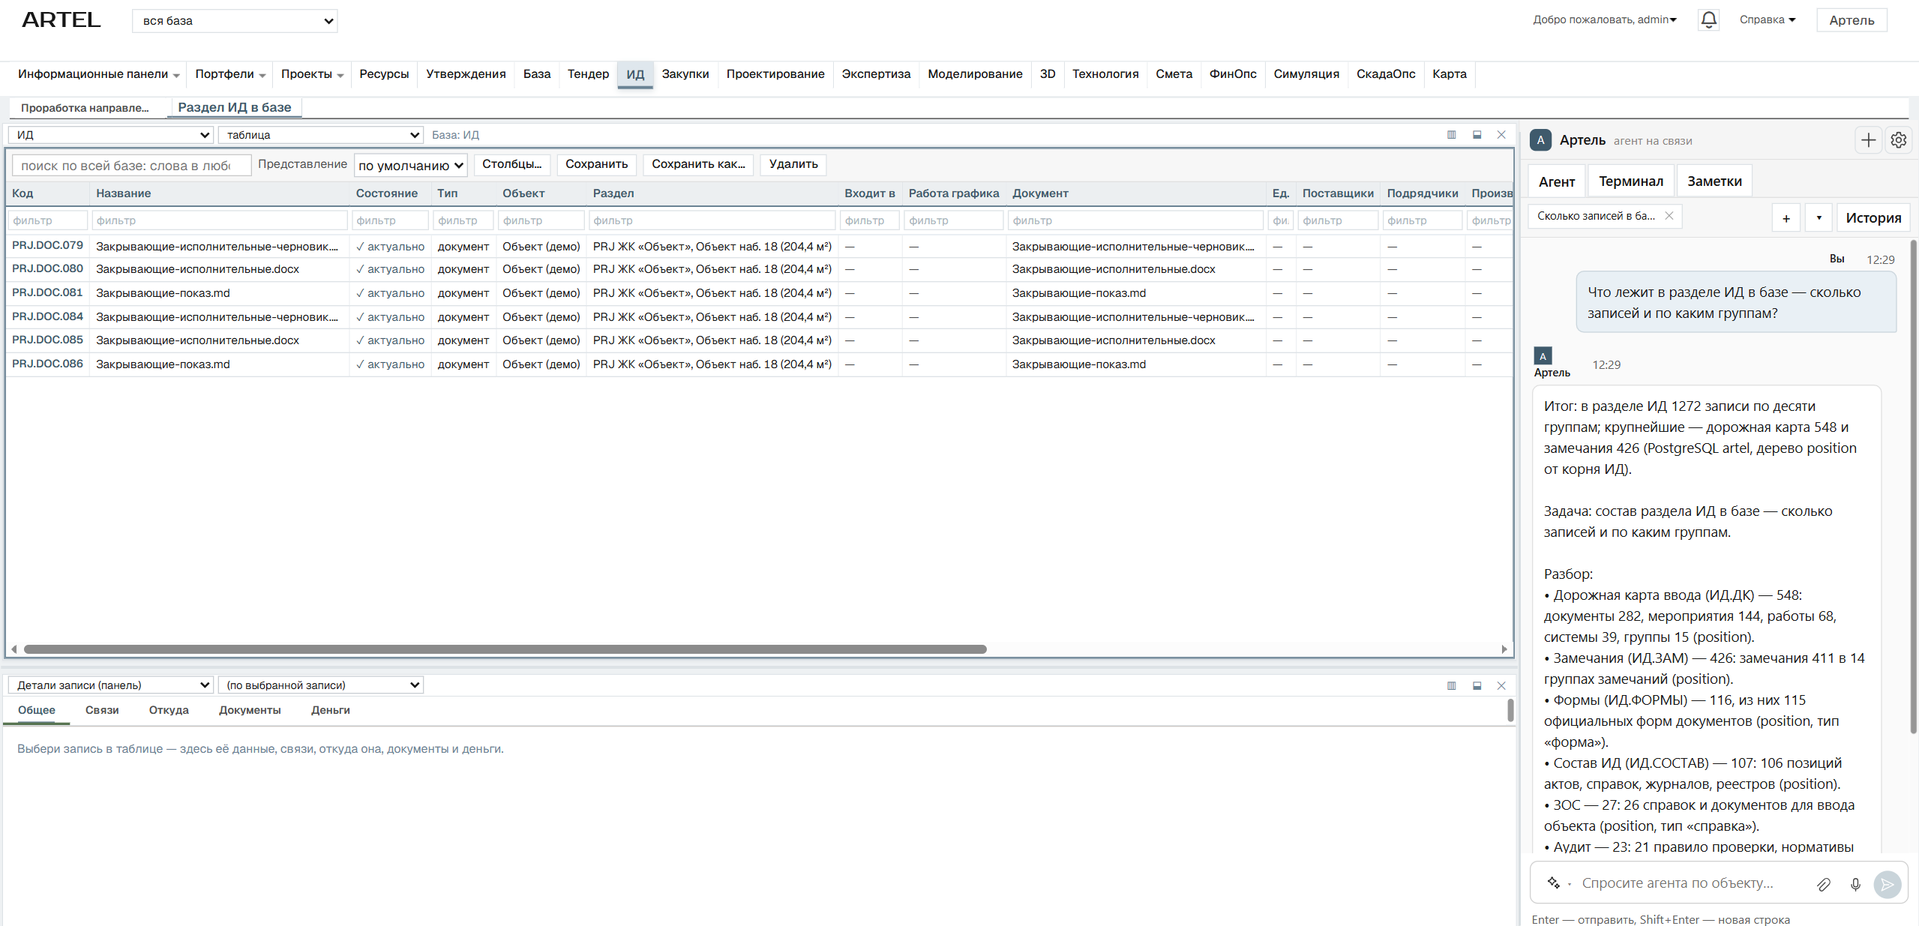
Task: Open the Закупки menu item
Action: tap(685, 74)
